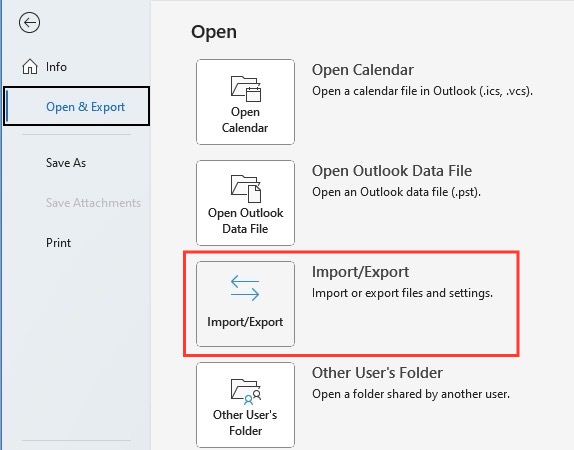Click the Open Outlook Data File heading
The width and height of the screenshot is (574, 450).
click(x=392, y=171)
